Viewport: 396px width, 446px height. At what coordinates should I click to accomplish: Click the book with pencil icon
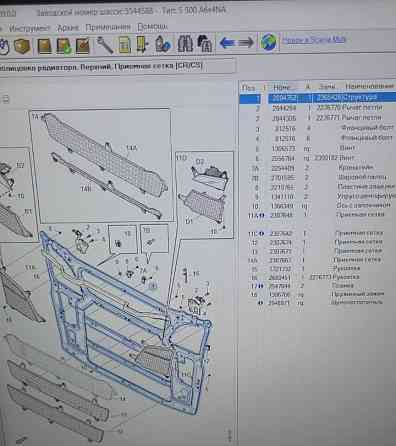pos(83,46)
